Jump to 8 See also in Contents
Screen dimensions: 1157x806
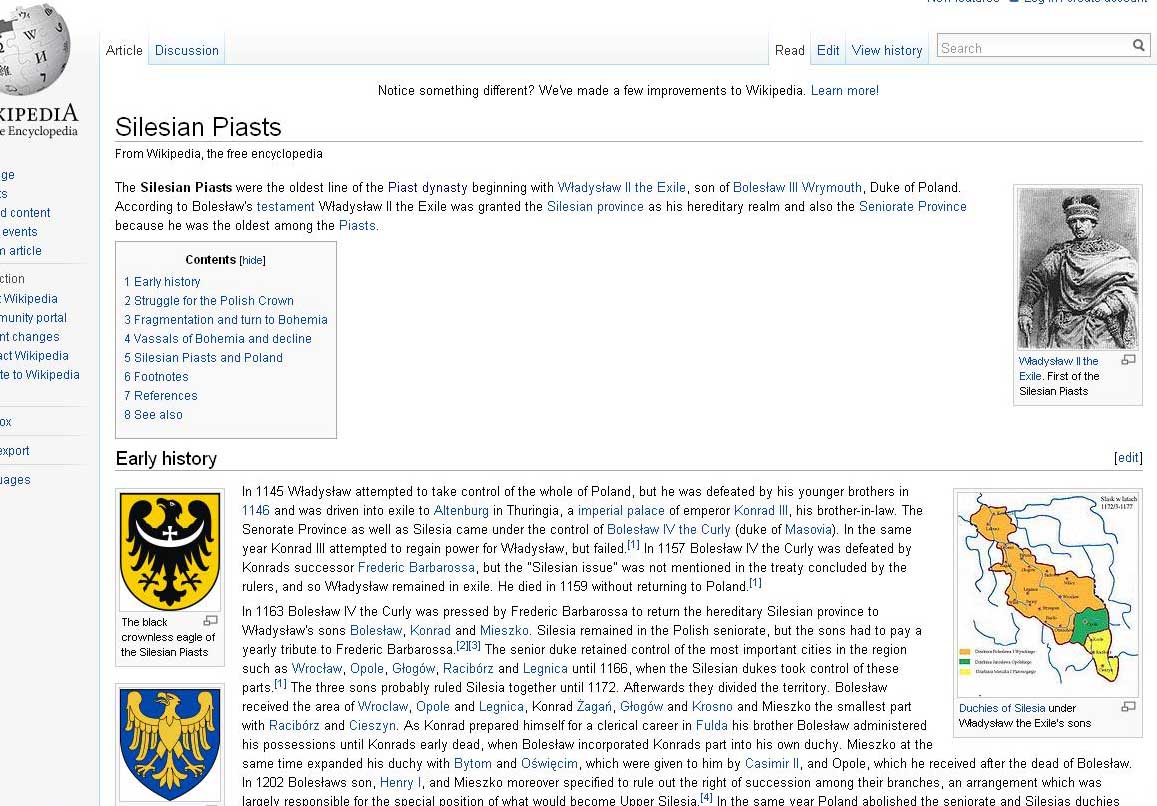153,415
